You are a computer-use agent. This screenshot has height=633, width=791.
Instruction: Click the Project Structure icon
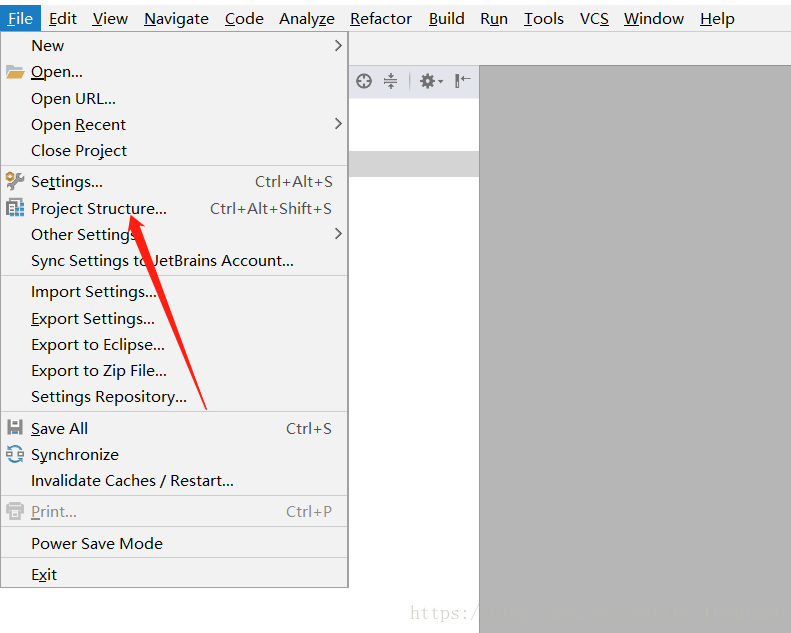coord(15,208)
